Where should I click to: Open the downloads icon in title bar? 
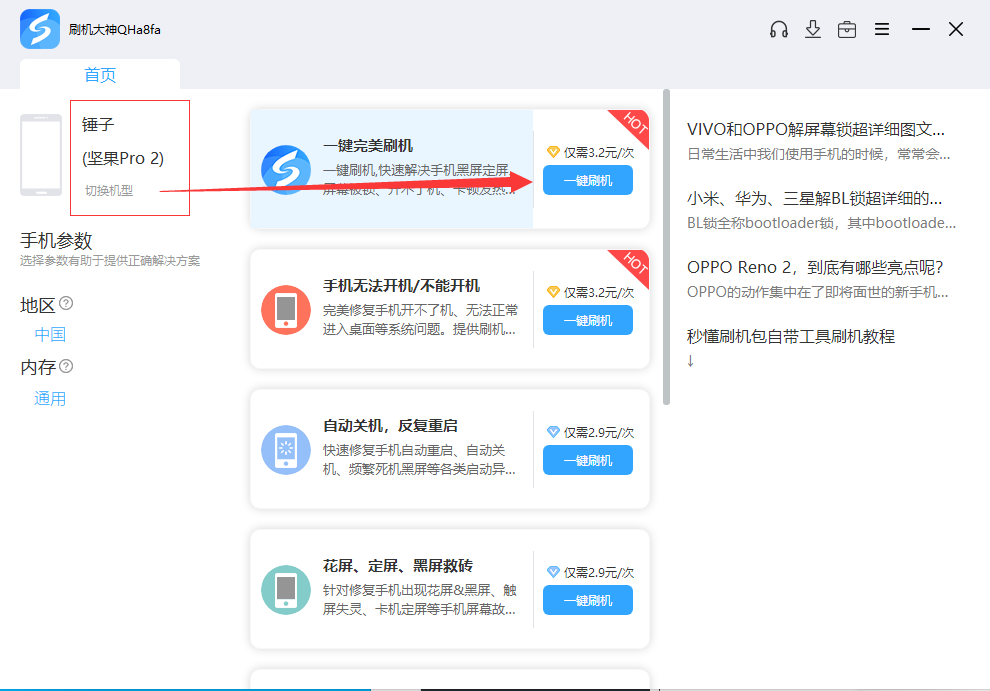[x=813, y=29]
